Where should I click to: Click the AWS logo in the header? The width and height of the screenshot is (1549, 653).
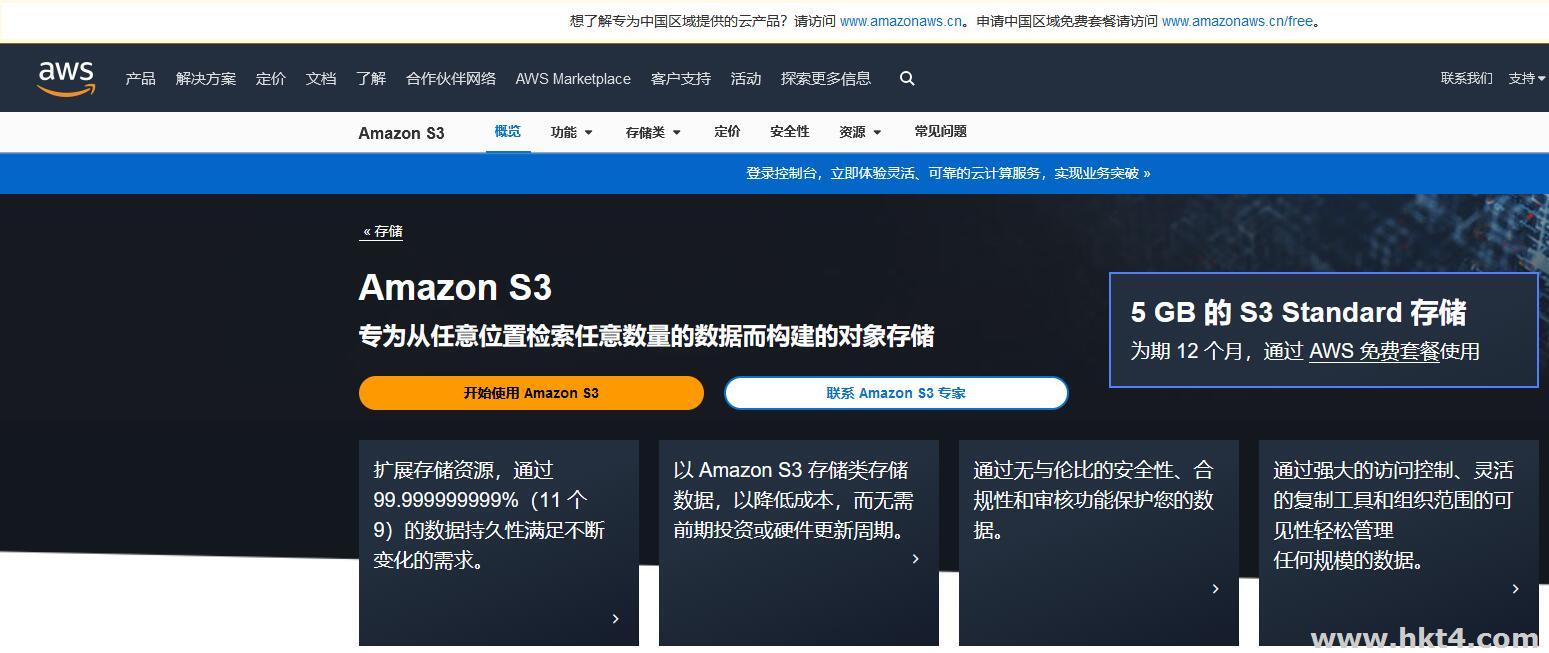point(66,78)
